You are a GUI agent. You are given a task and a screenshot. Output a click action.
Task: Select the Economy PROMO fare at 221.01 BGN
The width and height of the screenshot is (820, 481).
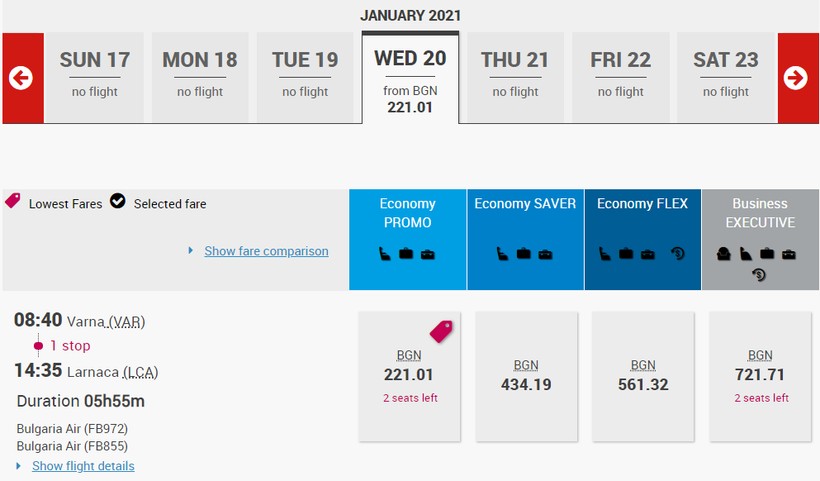point(409,375)
